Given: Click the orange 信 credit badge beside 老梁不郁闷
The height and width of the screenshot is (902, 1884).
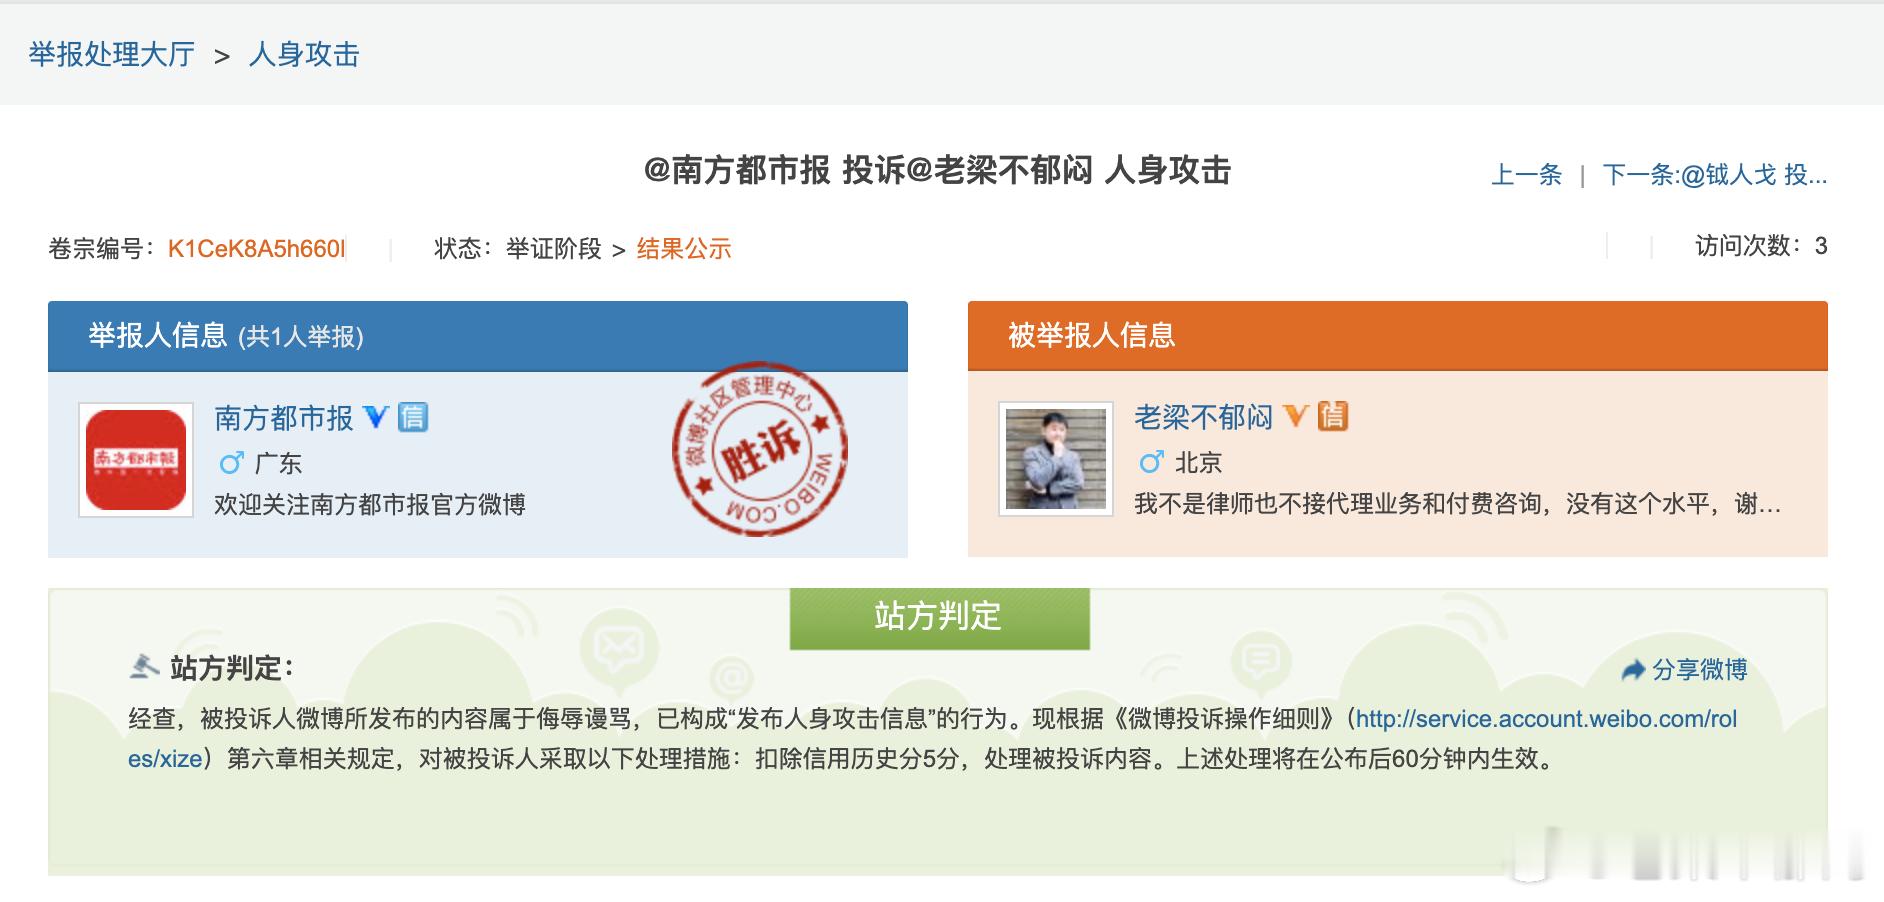Looking at the screenshot, I should [x=1333, y=415].
